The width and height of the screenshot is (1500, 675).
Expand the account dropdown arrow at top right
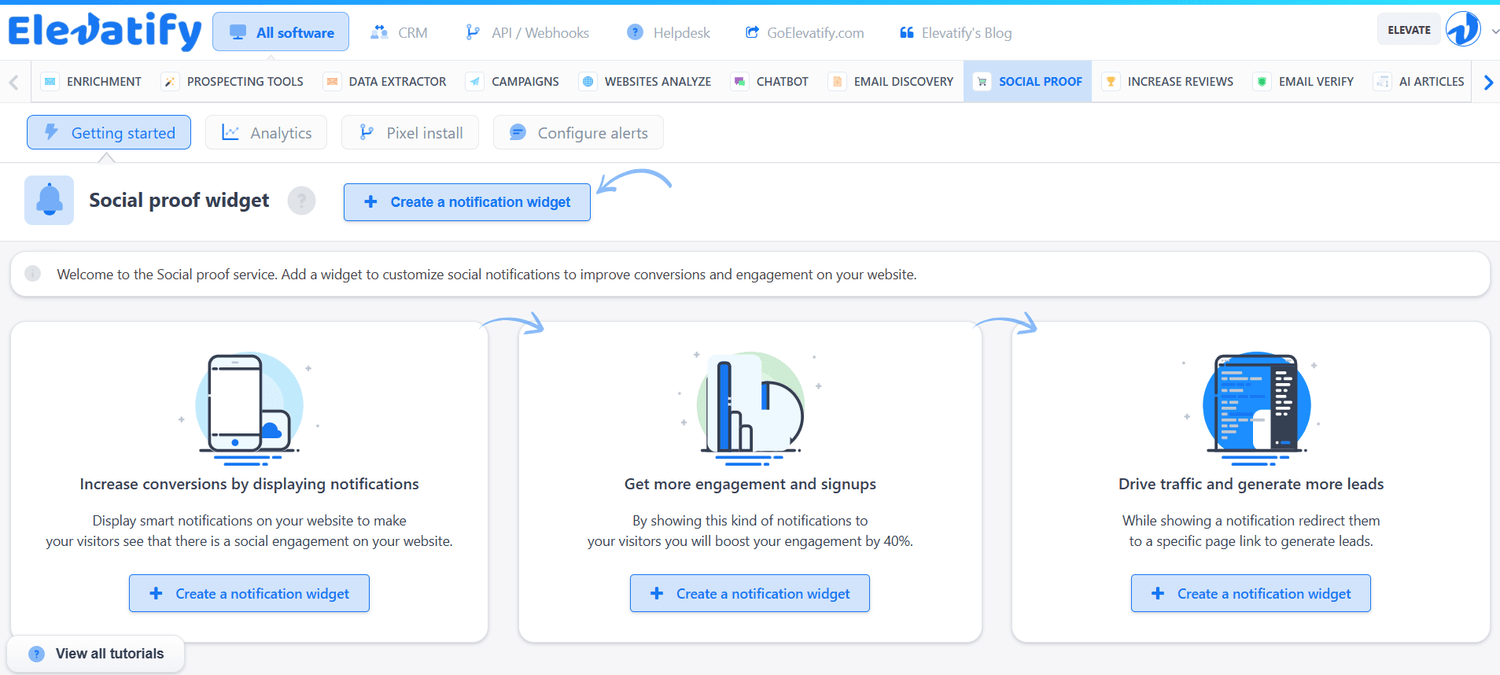1494,32
